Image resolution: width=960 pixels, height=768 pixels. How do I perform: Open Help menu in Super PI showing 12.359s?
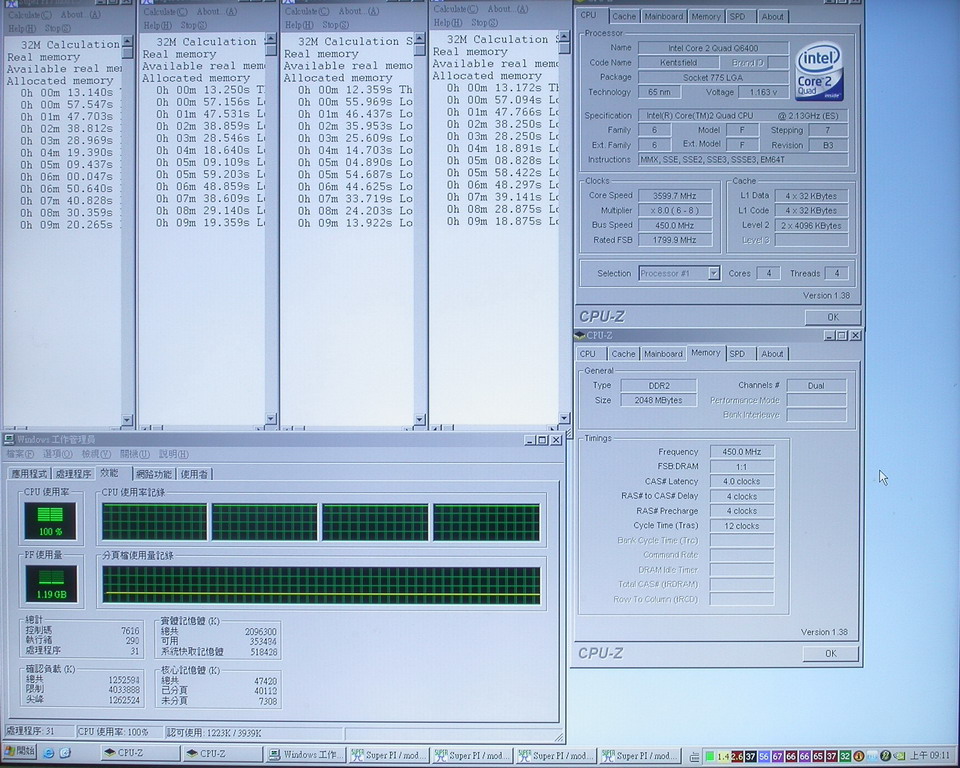(298, 24)
